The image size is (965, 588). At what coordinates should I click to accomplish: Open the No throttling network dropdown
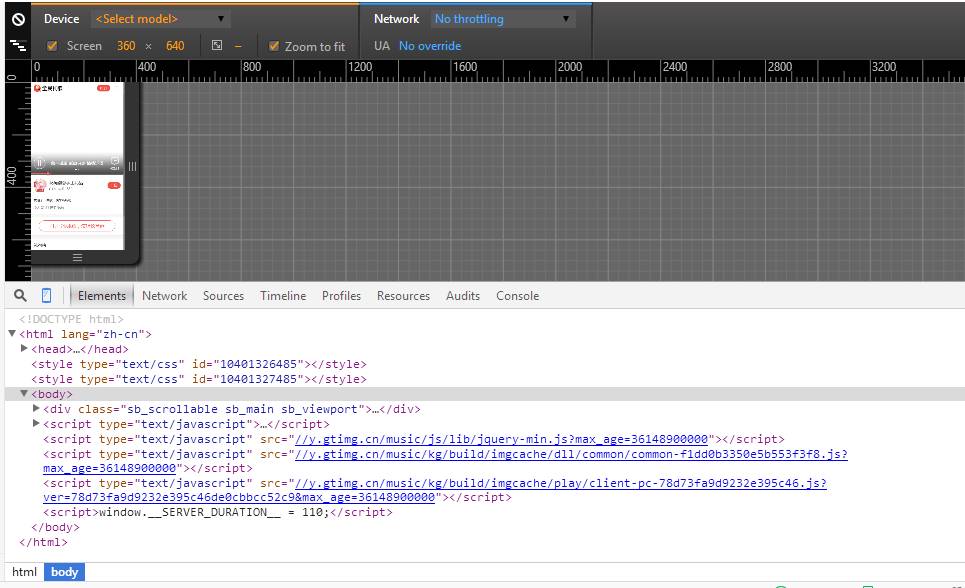(503, 19)
